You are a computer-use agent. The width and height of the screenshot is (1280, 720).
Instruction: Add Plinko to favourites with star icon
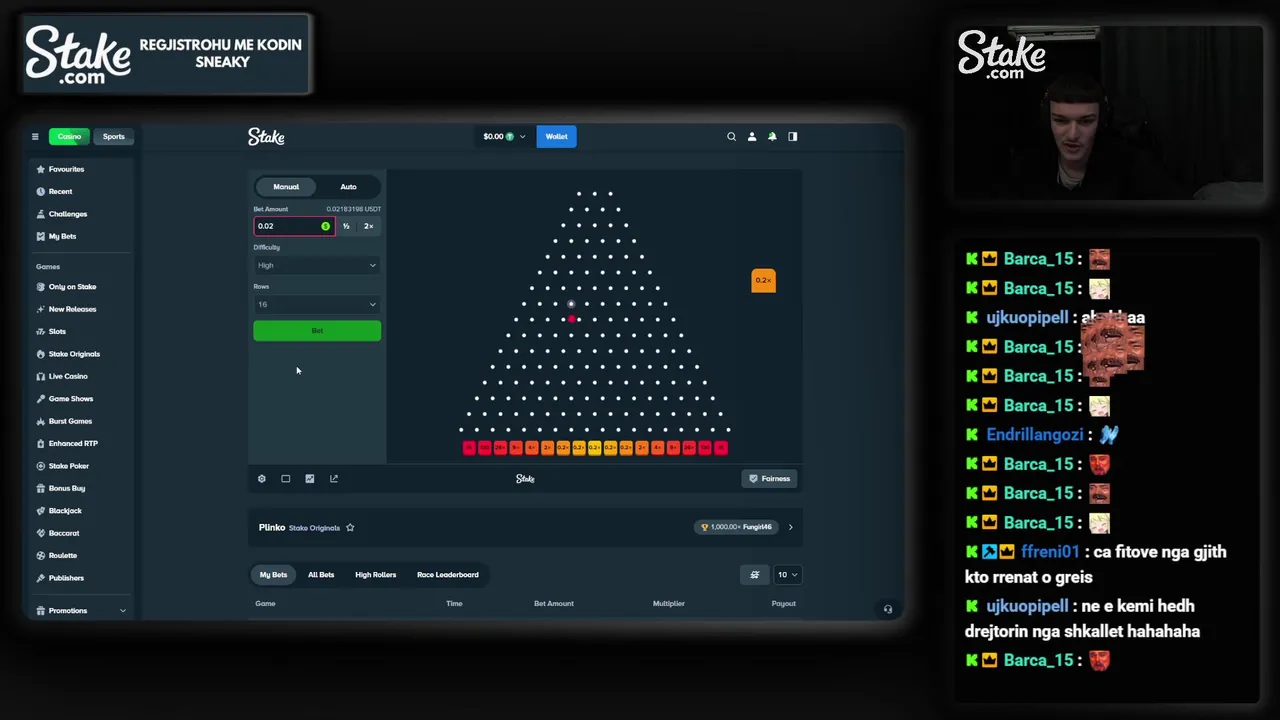click(350, 528)
